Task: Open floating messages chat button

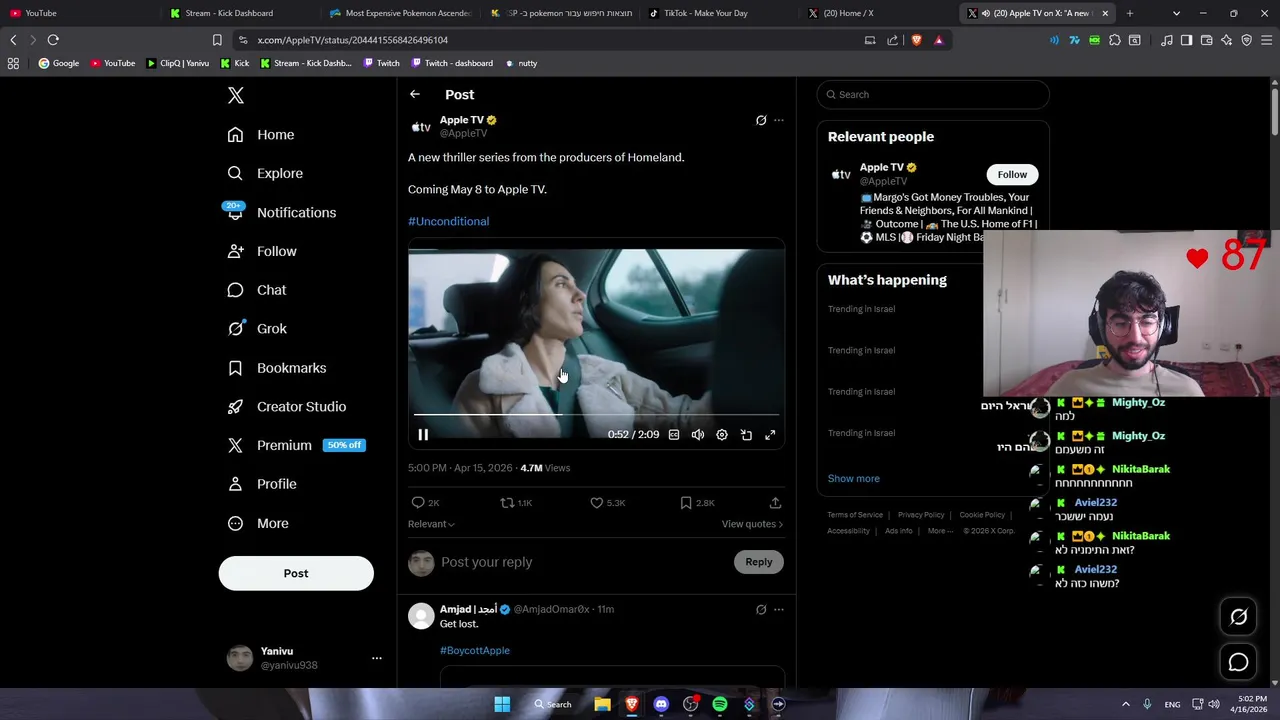Action: [1238, 662]
